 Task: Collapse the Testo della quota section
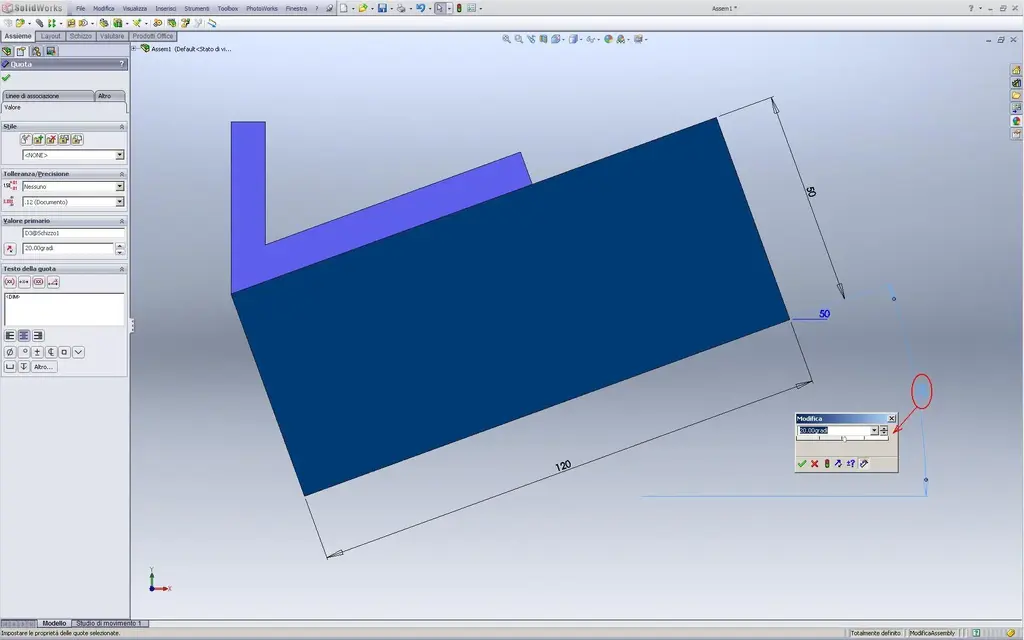[121, 269]
